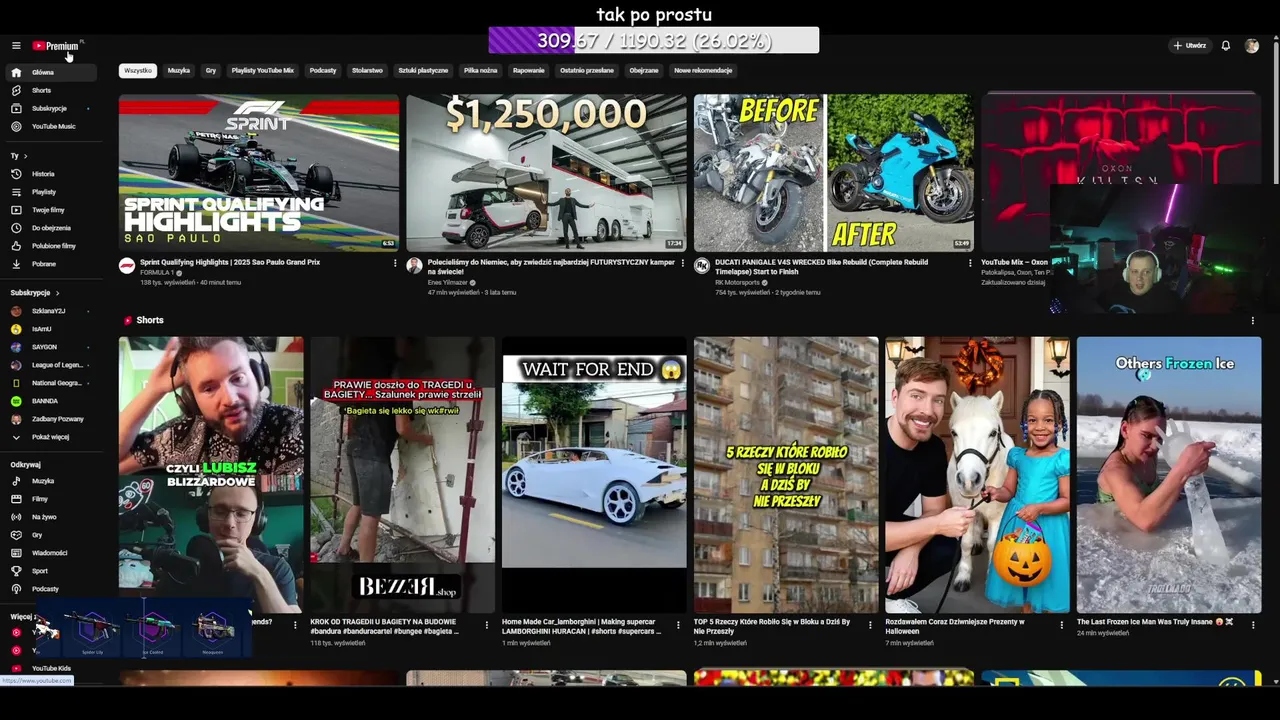The width and height of the screenshot is (1280, 720).
Task: Select the Rapowanie filter chip
Action: 529,71
